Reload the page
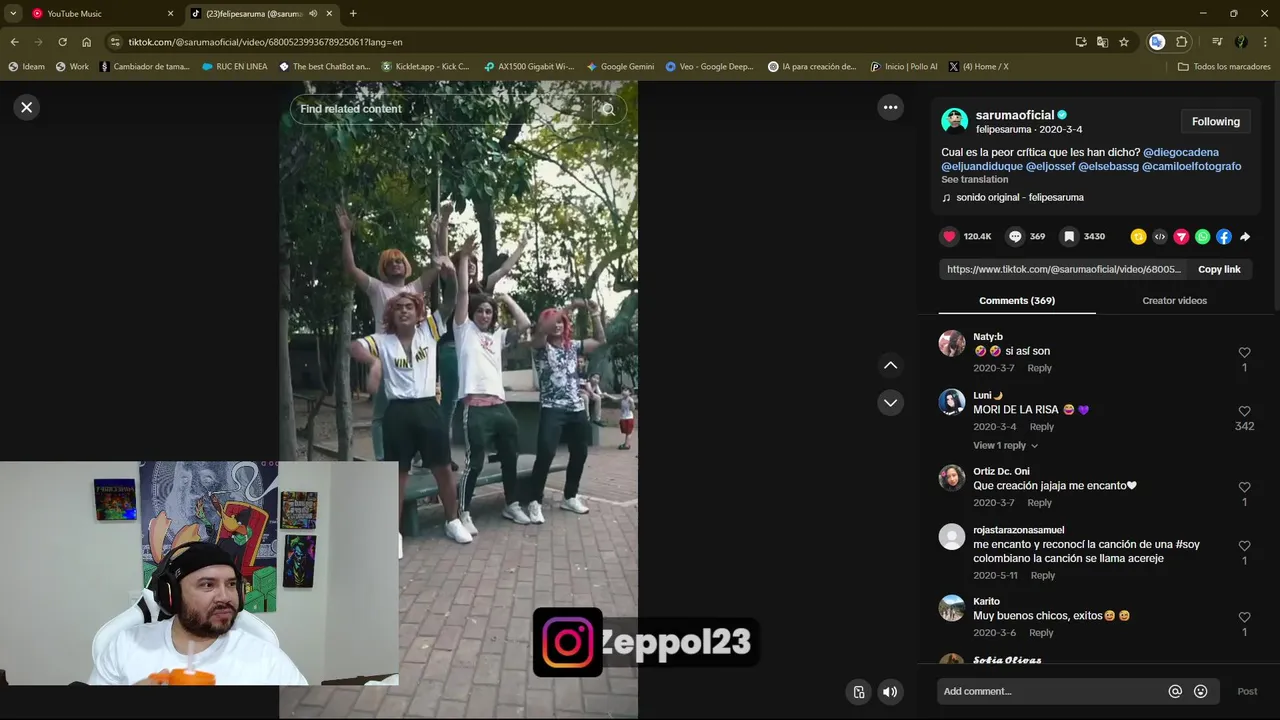 (62, 42)
